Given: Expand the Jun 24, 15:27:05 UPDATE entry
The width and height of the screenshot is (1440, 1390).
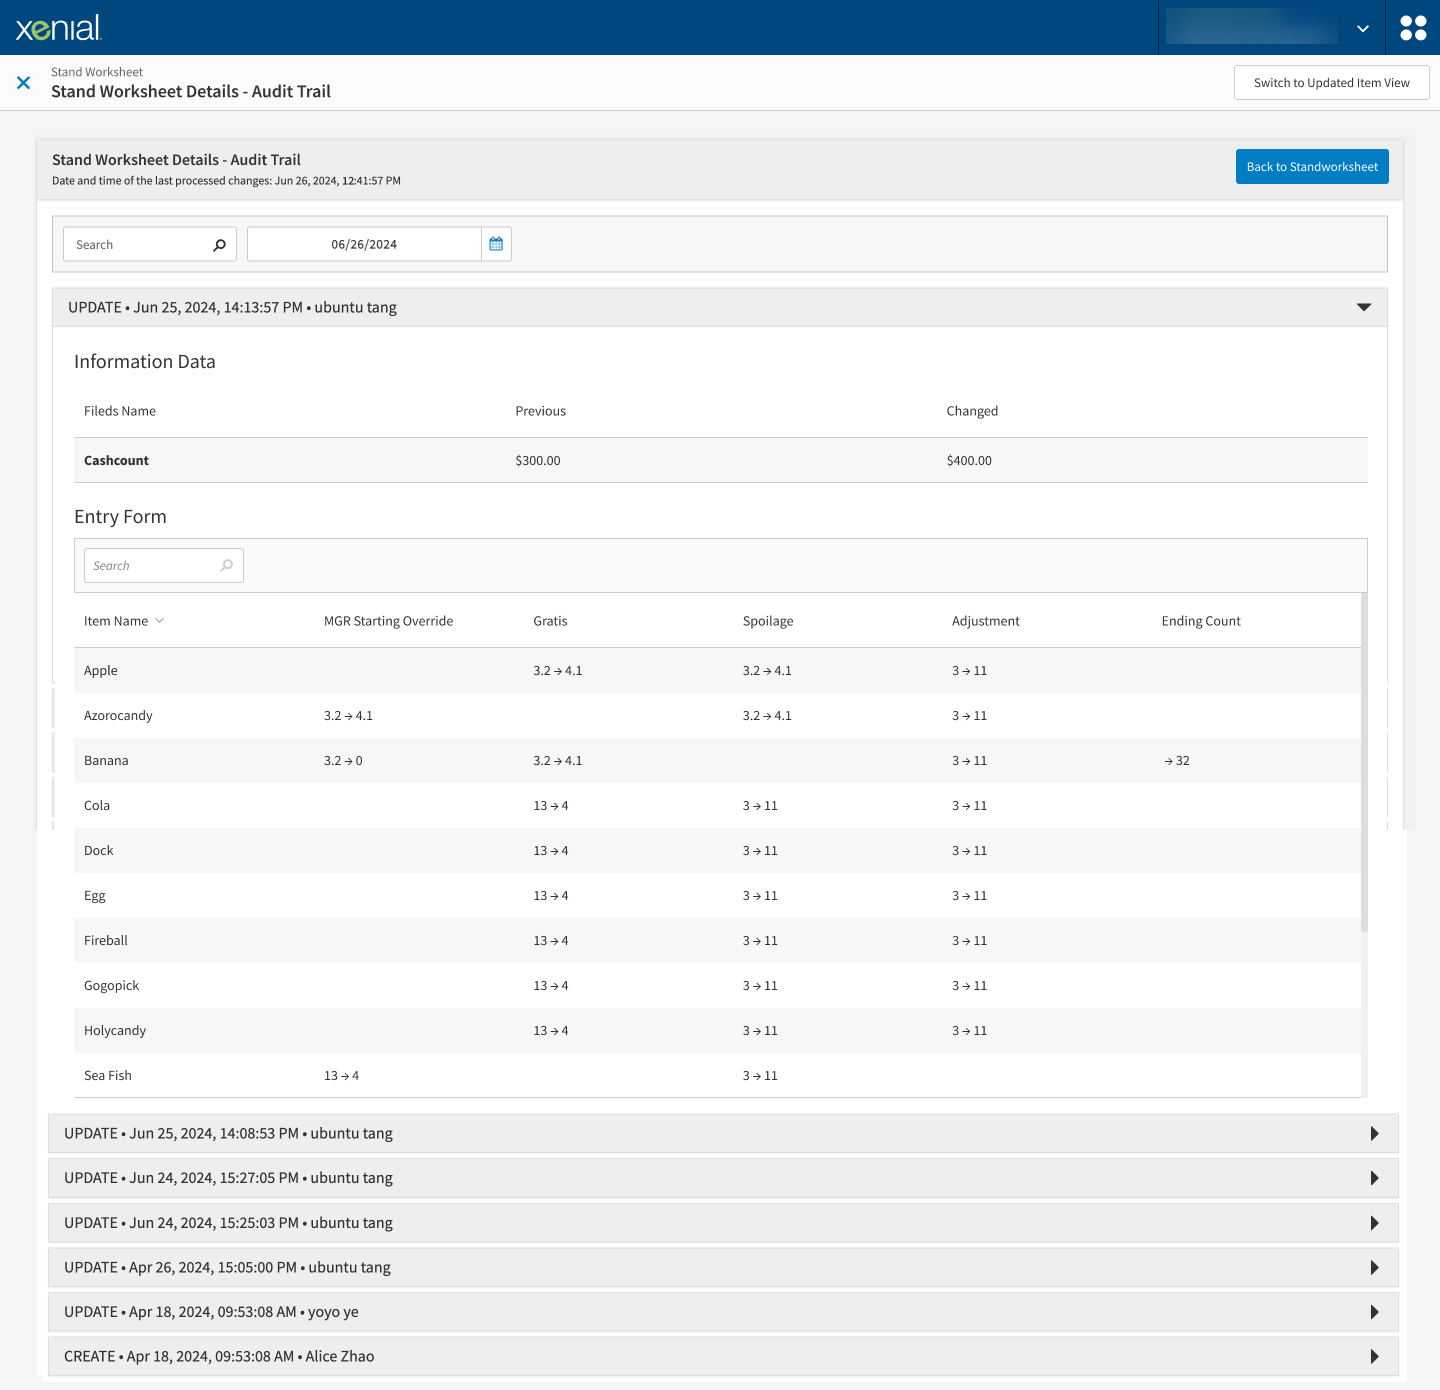Looking at the screenshot, I should (1373, 1178).
